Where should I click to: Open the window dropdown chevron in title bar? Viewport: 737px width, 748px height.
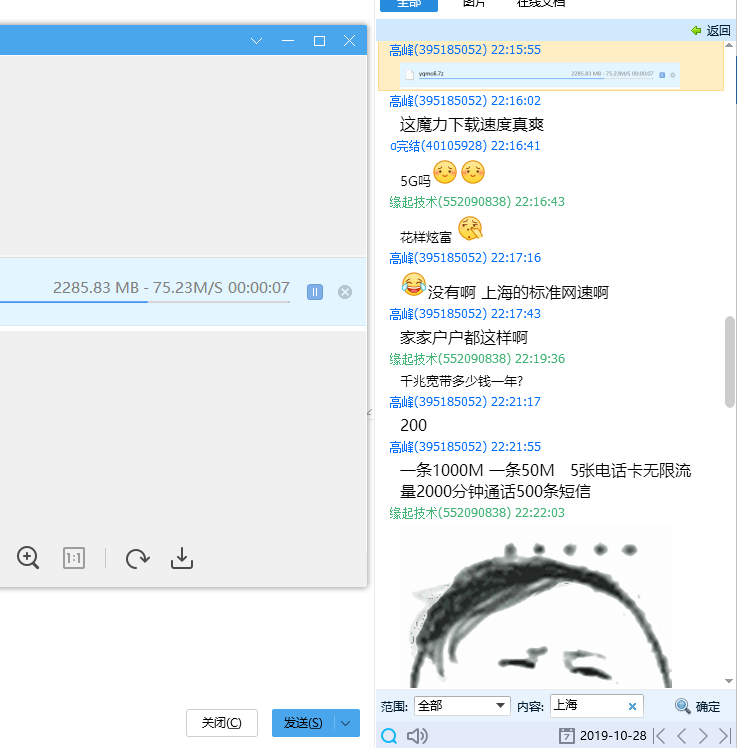(x=257, y=41)
